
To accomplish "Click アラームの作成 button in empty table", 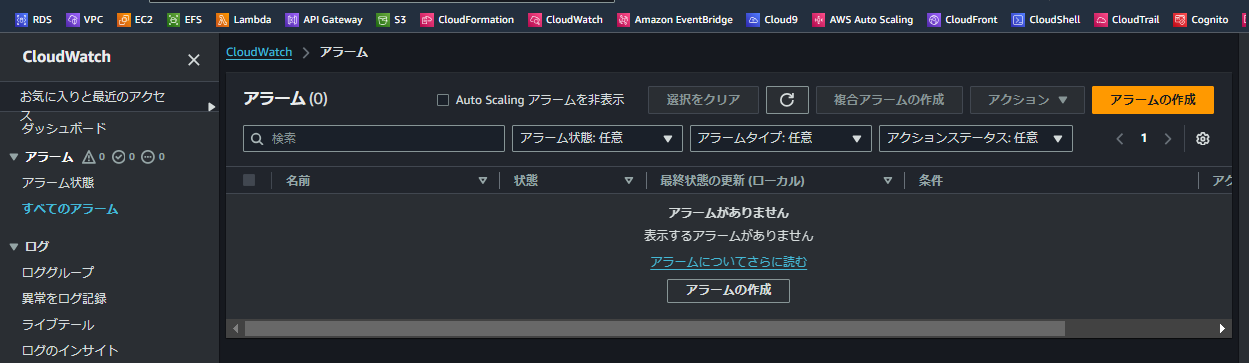I will [728, 291].
